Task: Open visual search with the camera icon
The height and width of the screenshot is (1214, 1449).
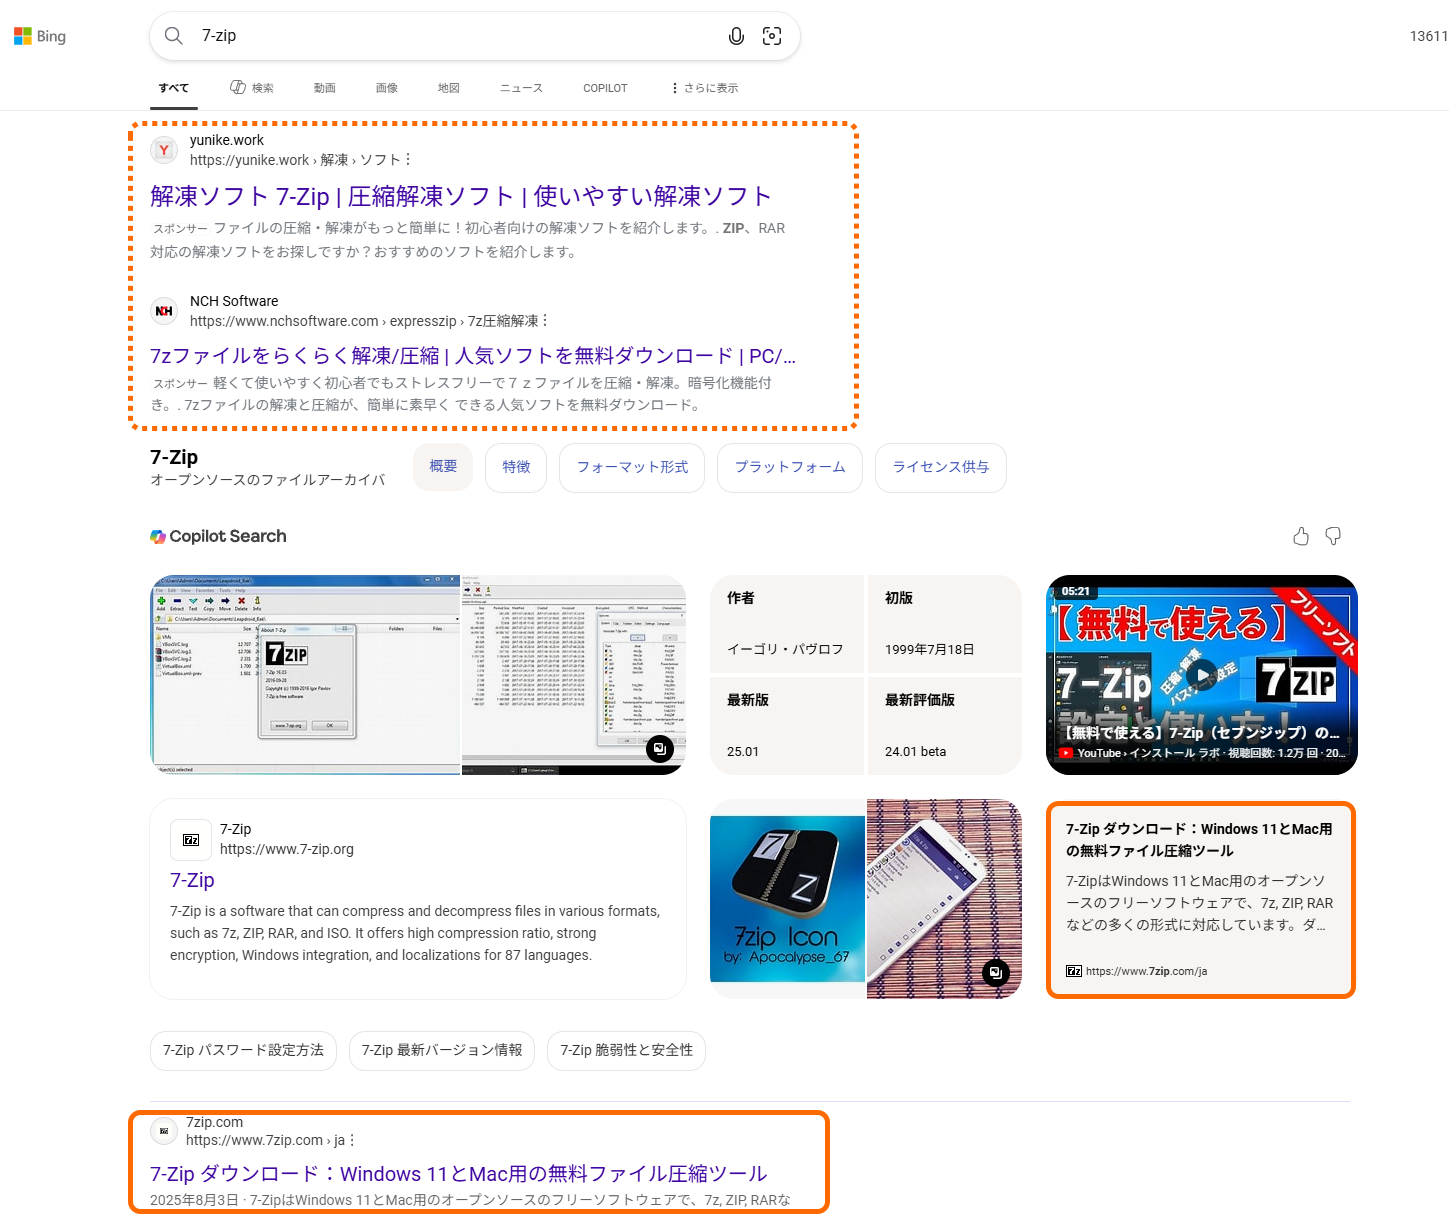Action: [772, 36]
